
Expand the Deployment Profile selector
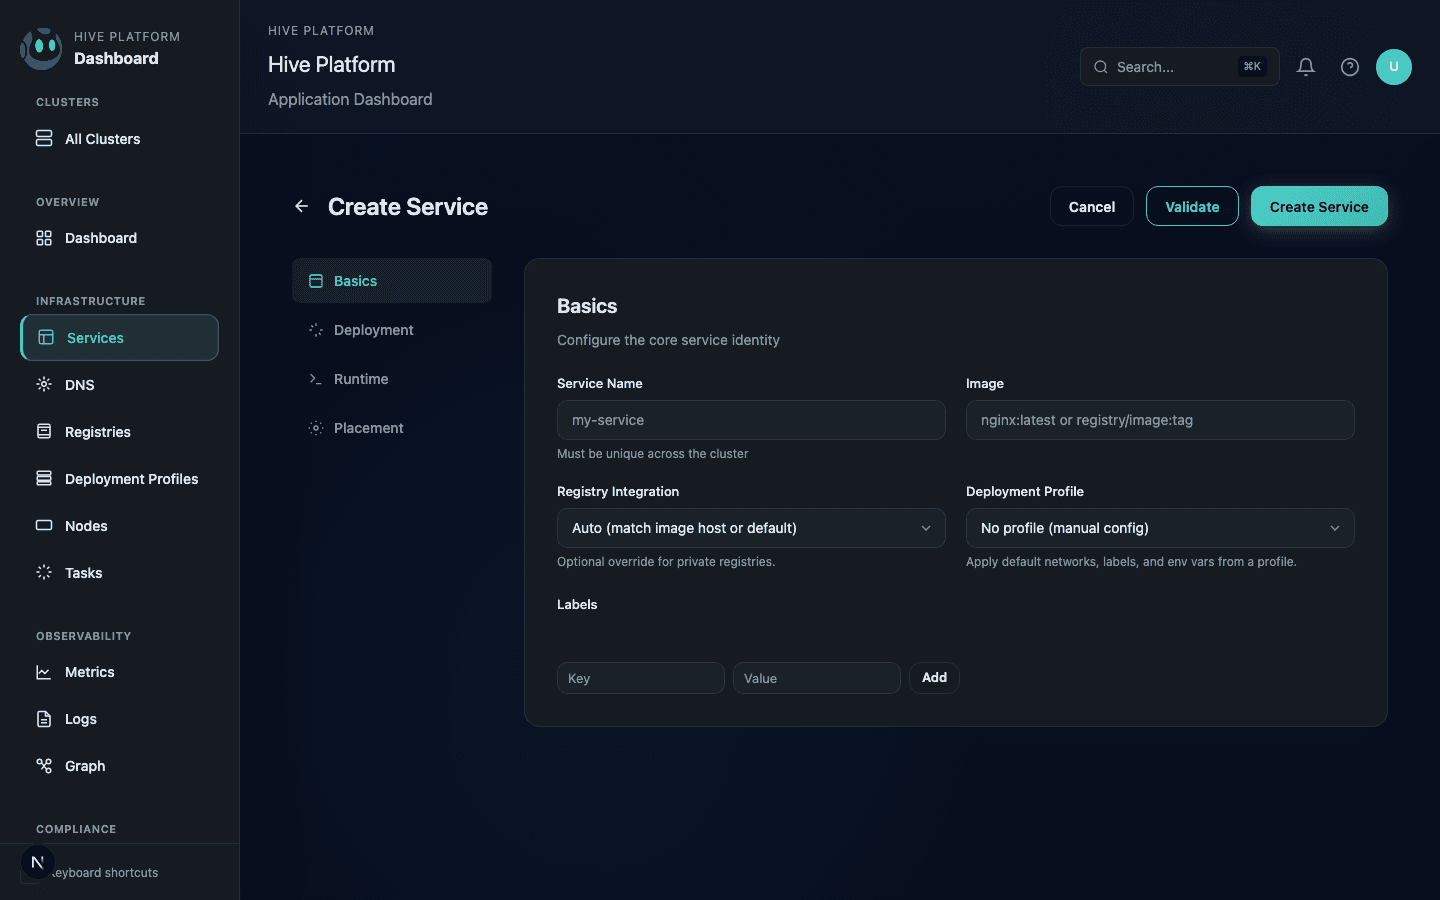1159,527
